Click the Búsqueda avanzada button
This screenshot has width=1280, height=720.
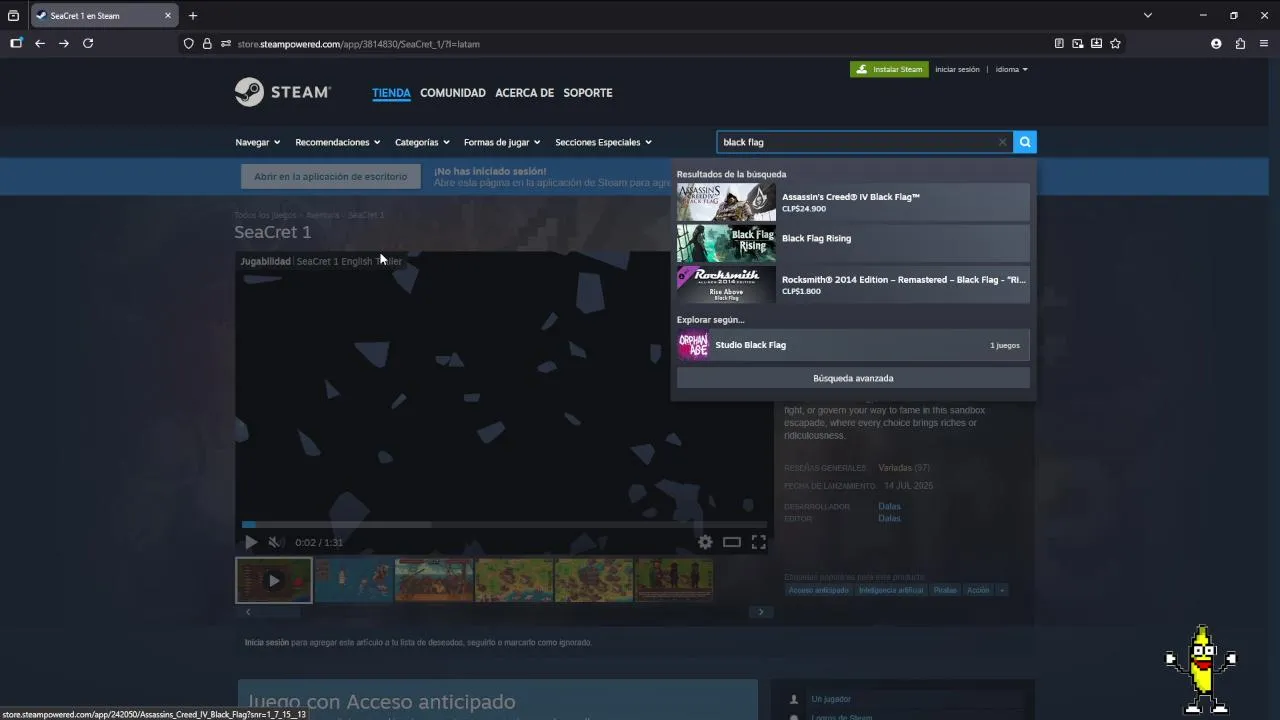click(x=853, y=378)
